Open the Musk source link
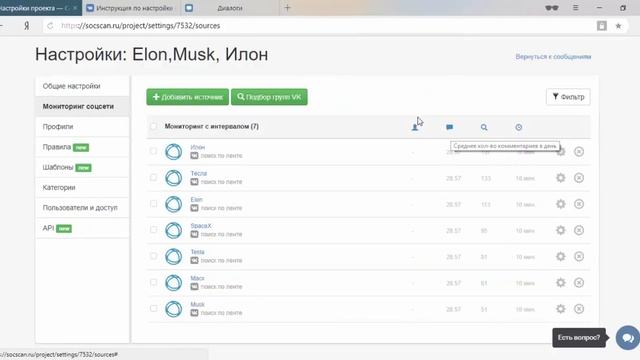 pyautogui.click(x=197, y=304)
